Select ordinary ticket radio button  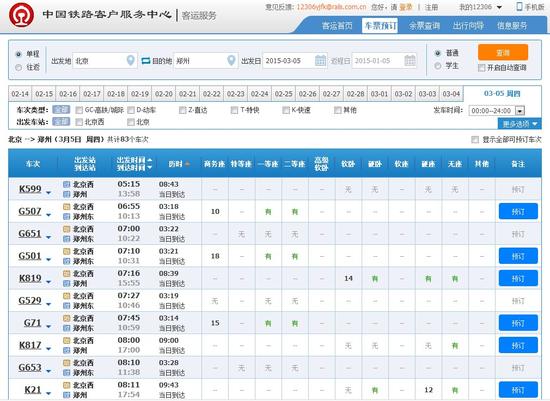click(437, 53)
